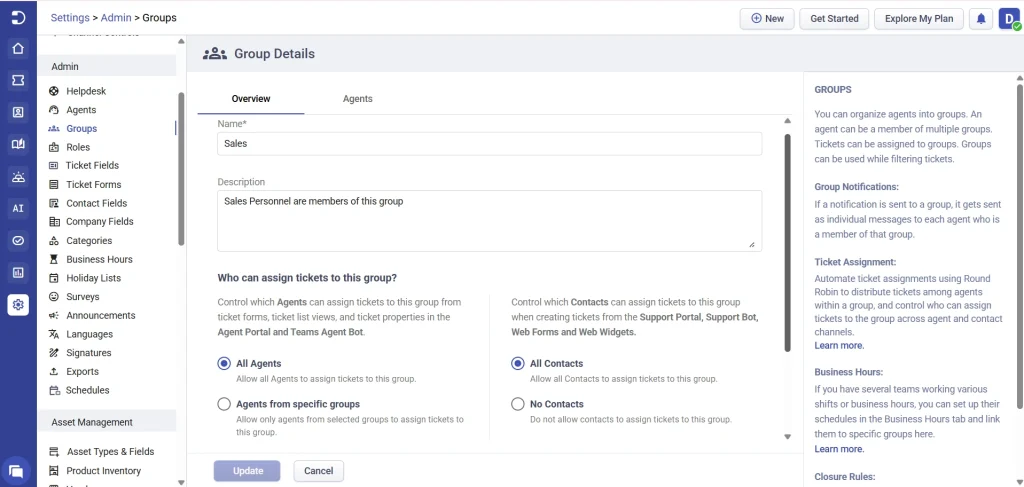Click the New button in top bar
Image resolution: width=1024 pixels, height=487 pixels.
[767, 19]
